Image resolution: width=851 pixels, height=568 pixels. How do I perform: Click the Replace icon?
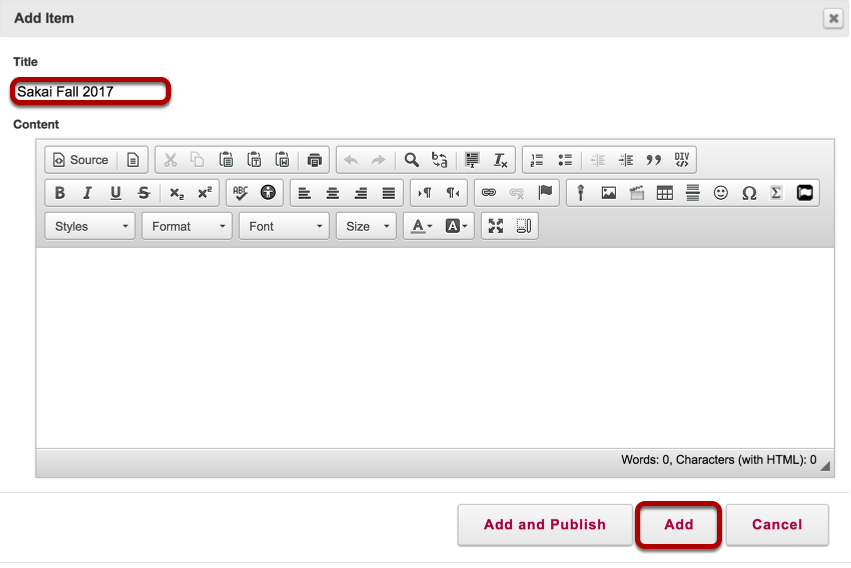(440, 160)
